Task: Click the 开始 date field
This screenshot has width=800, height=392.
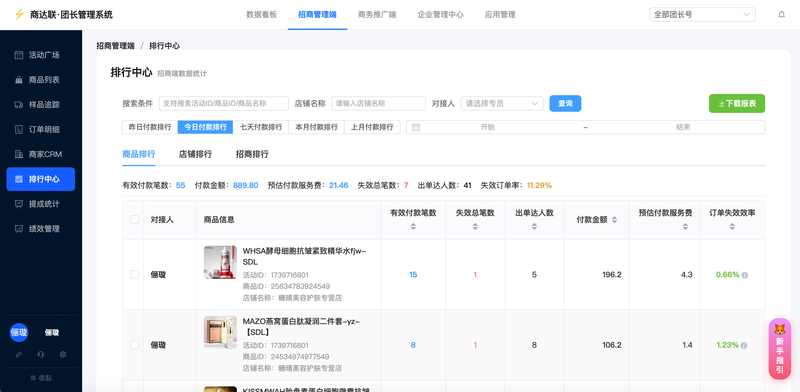Action: pos(487,127)
